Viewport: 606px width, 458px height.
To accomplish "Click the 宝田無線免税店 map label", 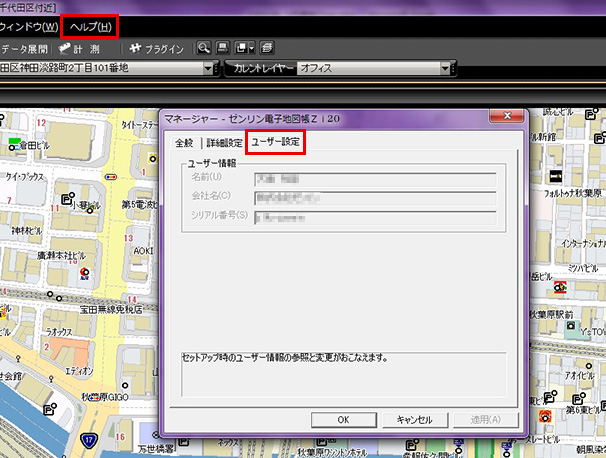I will pyautogui.click(x=111, y=310).
